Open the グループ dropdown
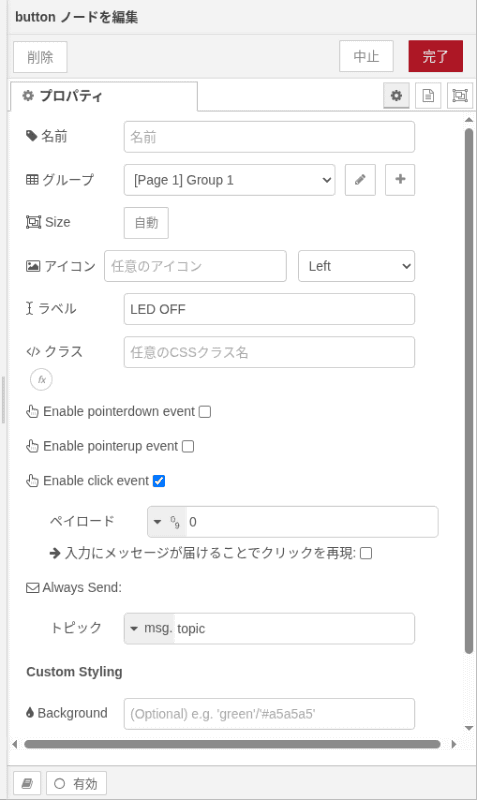The image size is (477, 800). 230,180
